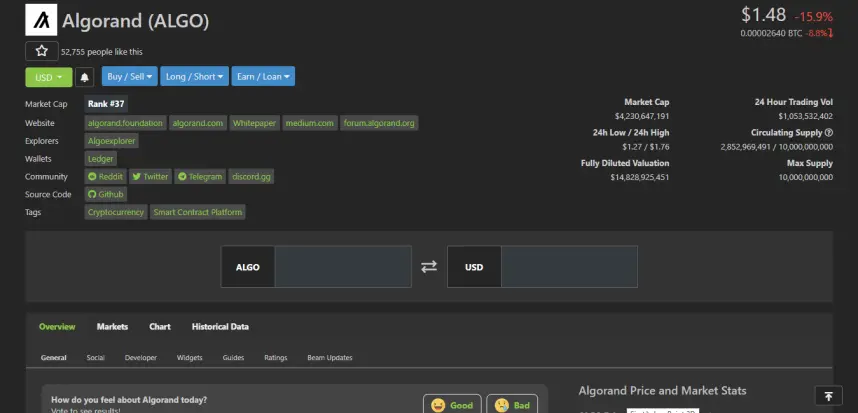Click the USD amount input field
858x413 pixels.
coord(569,266)
